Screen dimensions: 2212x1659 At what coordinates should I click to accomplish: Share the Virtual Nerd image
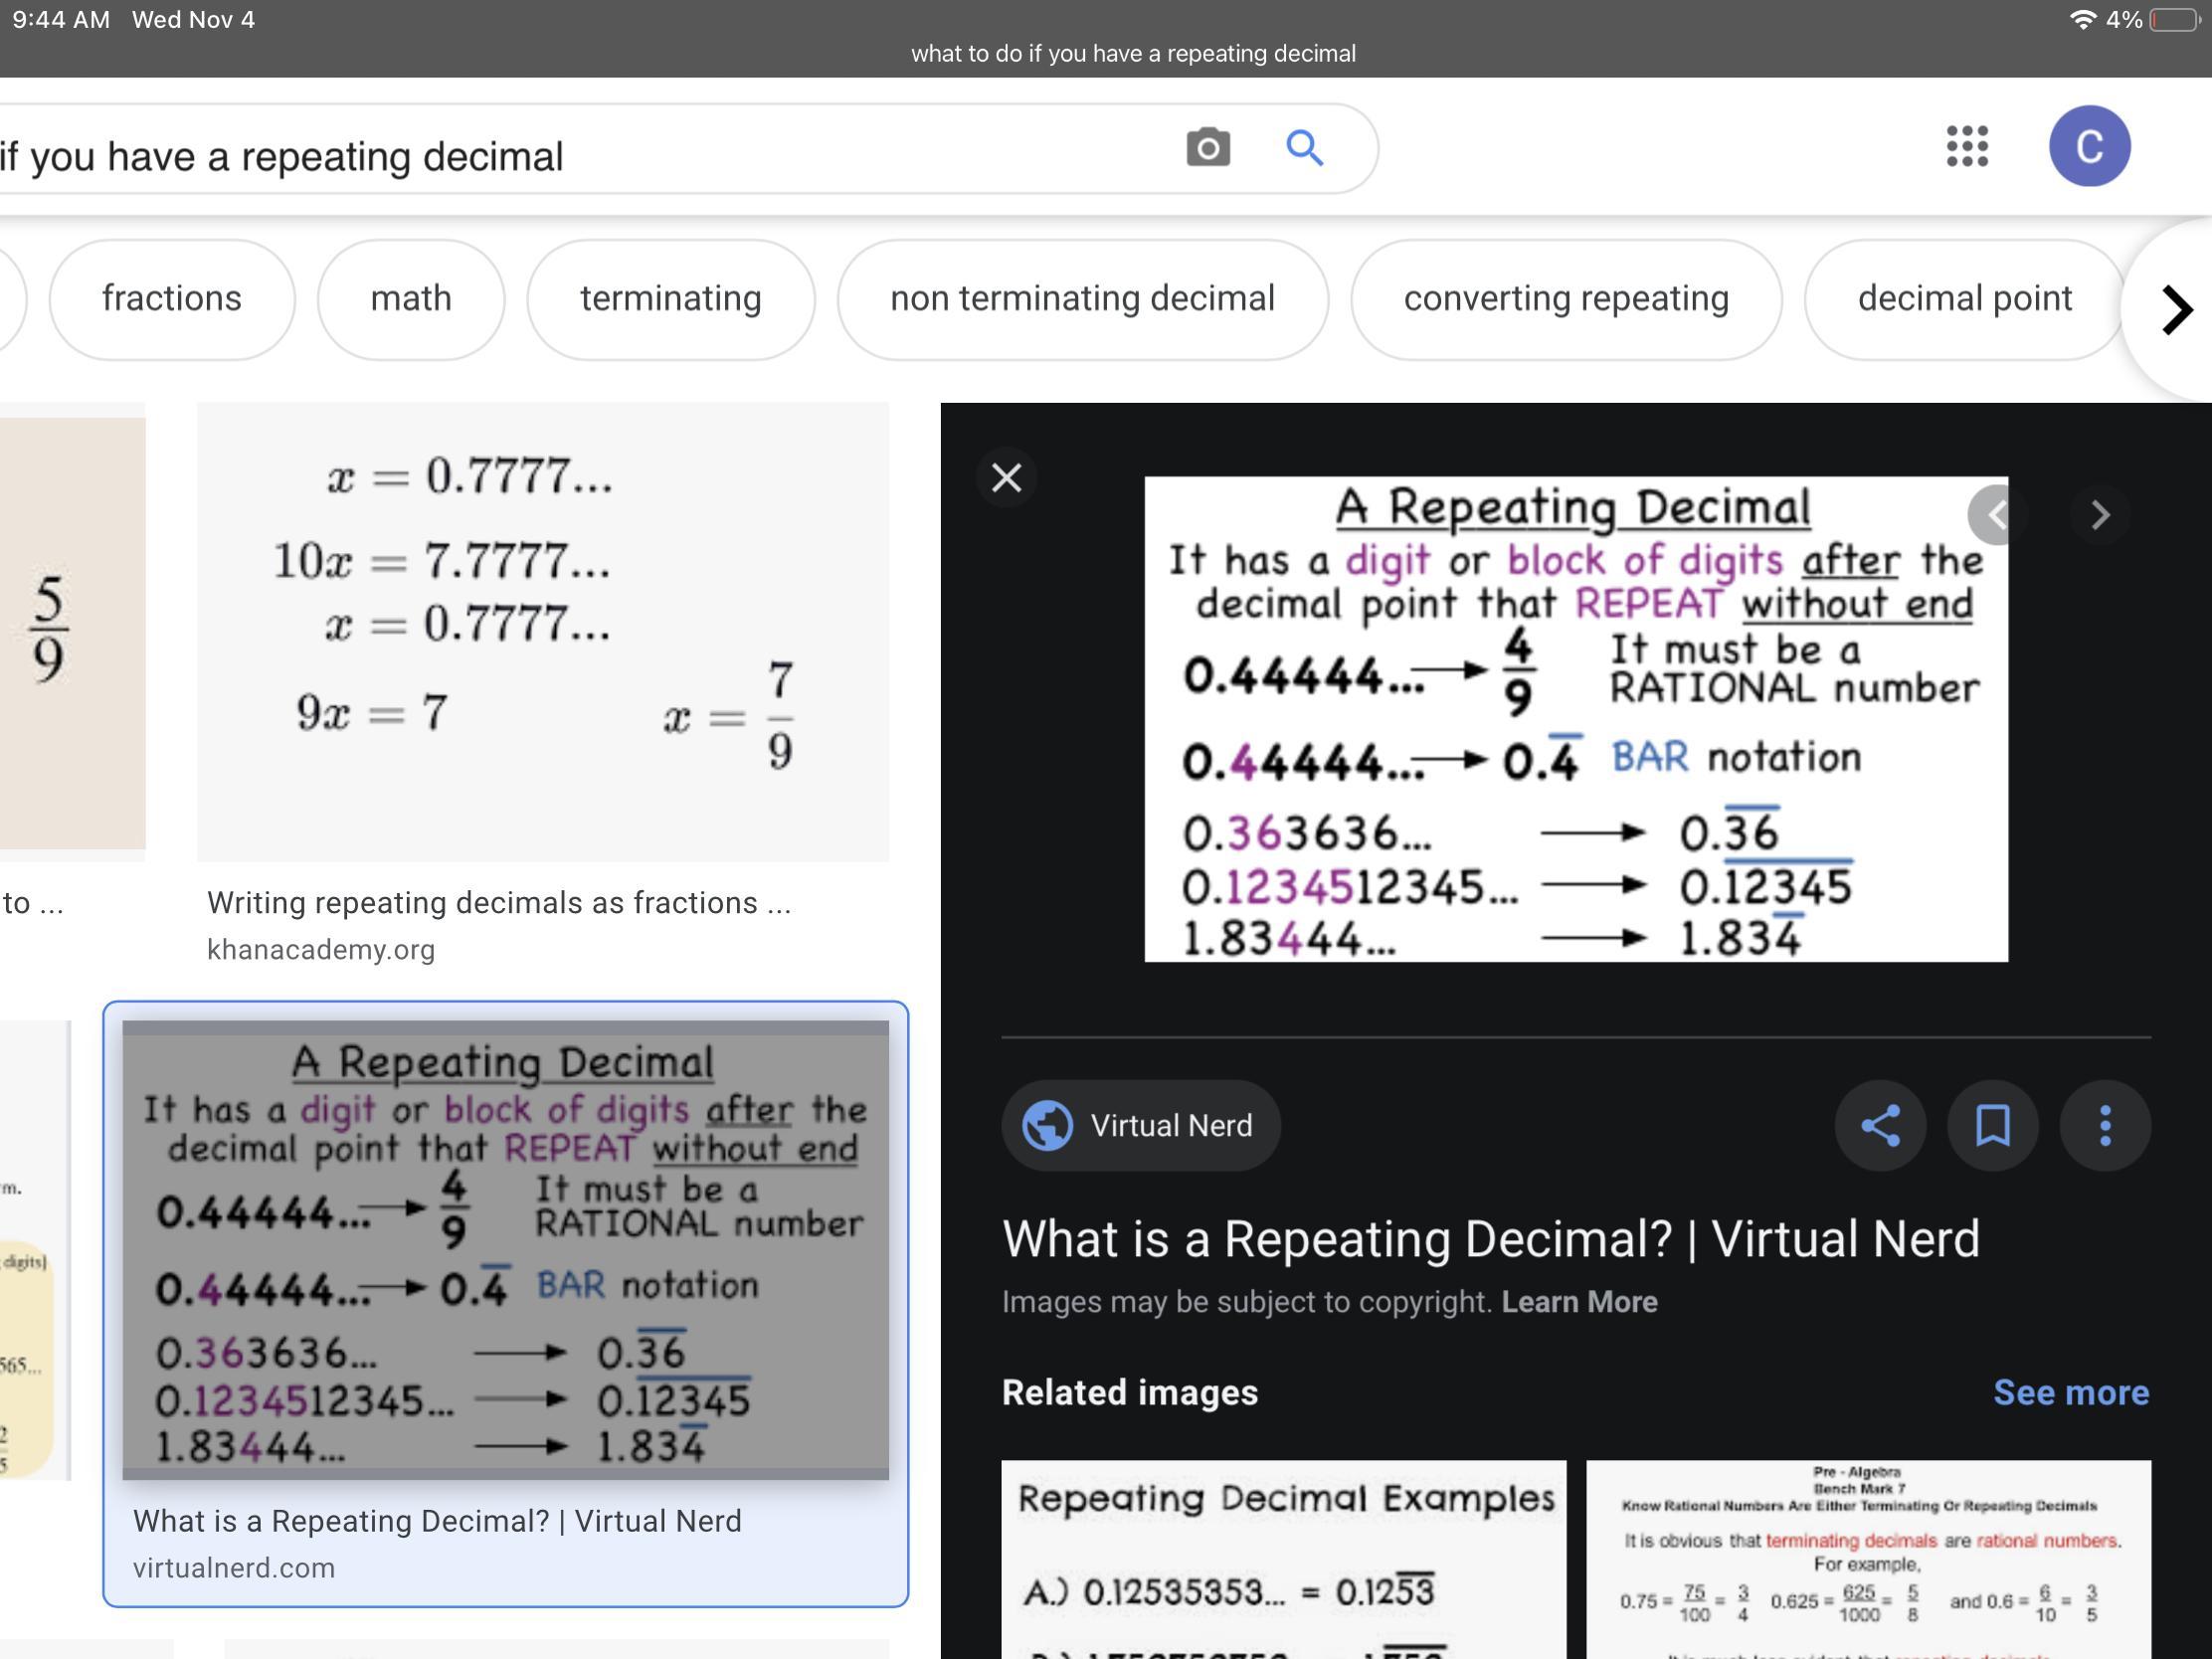coord(1880,1125)
